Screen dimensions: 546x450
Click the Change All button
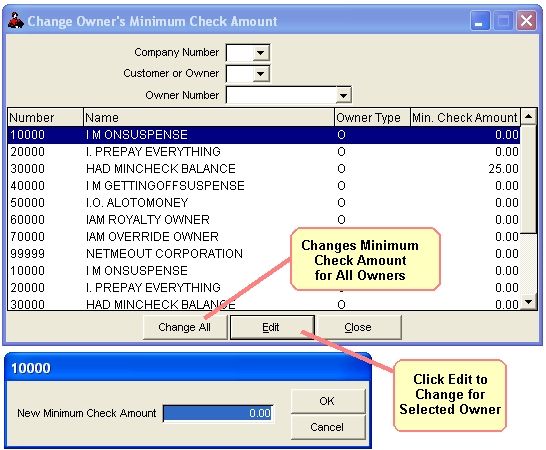point(185,327)
